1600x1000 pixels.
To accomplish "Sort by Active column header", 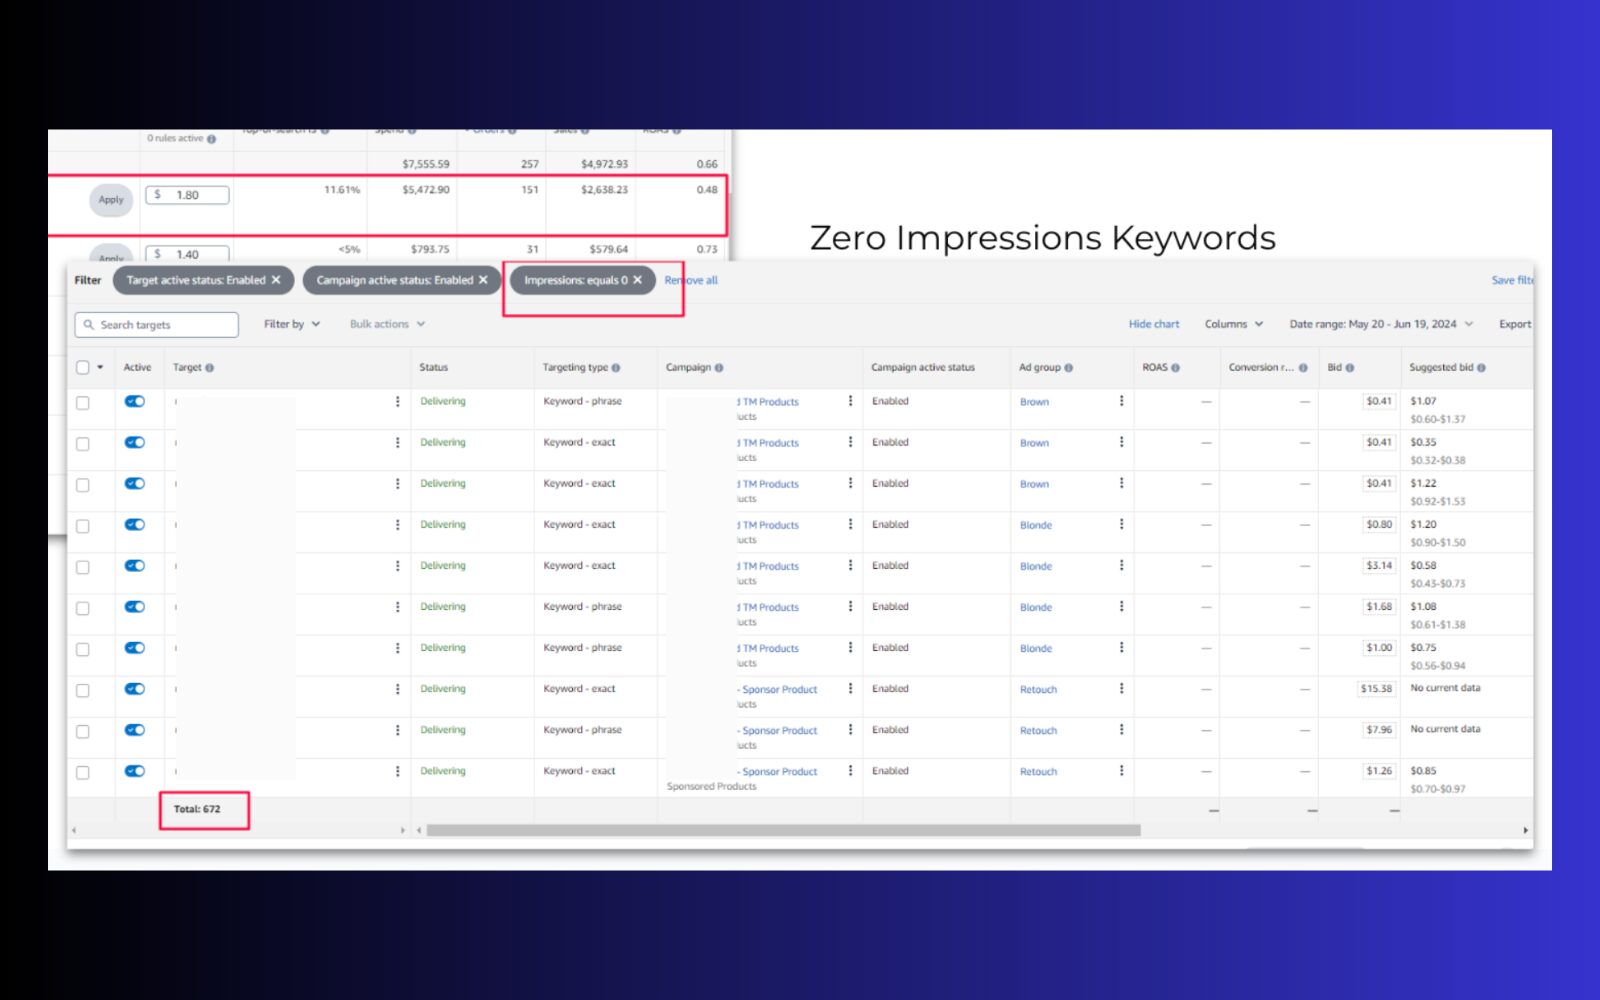I will coord(137,367).
